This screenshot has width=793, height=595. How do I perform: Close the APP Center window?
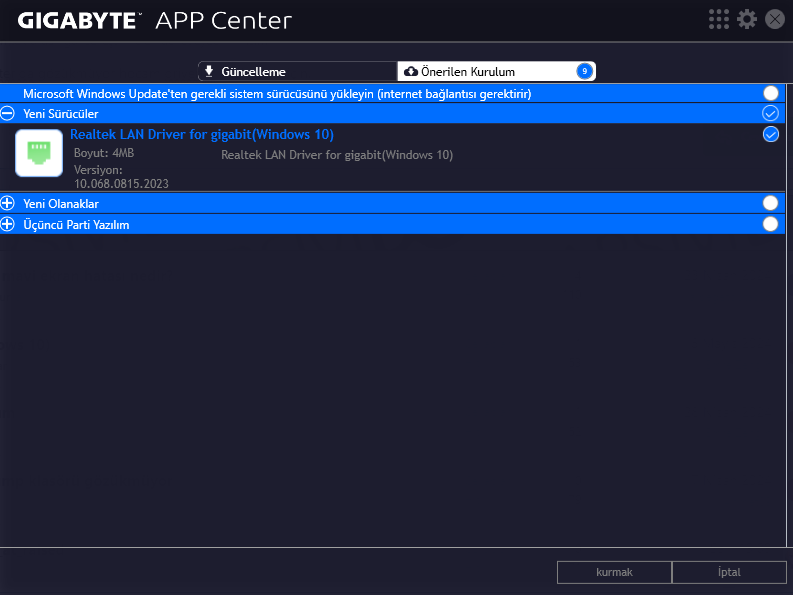pyautogui.click(x=774, y=19)
